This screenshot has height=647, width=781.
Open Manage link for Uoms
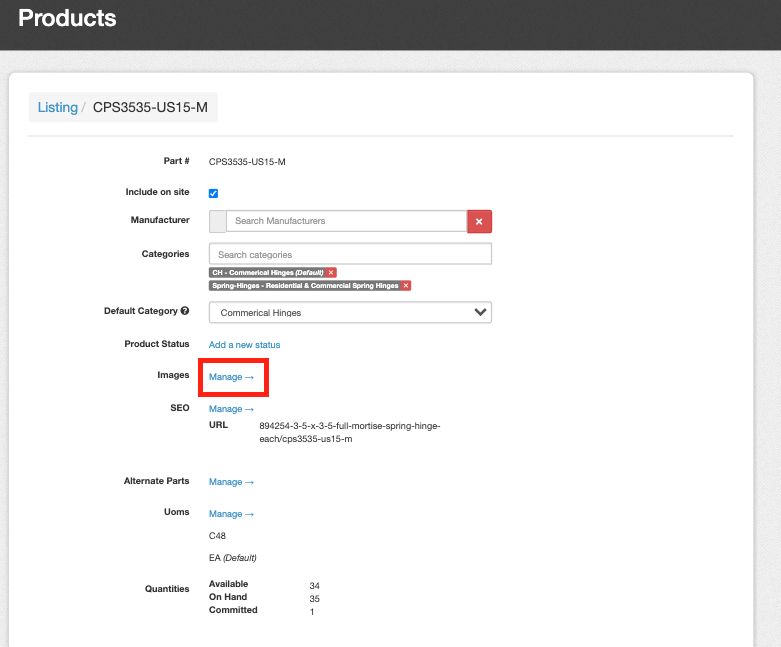coord(231,514)
